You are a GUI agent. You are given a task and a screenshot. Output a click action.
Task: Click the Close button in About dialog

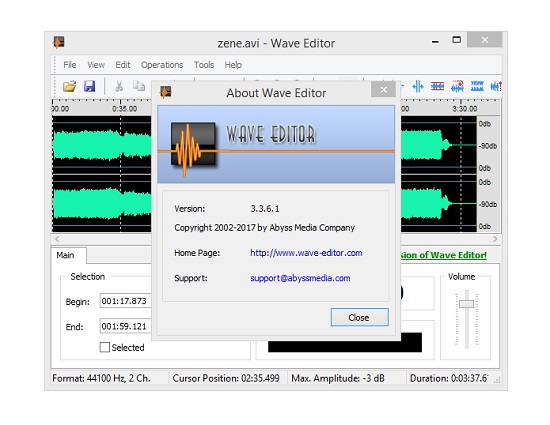[x=360, y=317]
